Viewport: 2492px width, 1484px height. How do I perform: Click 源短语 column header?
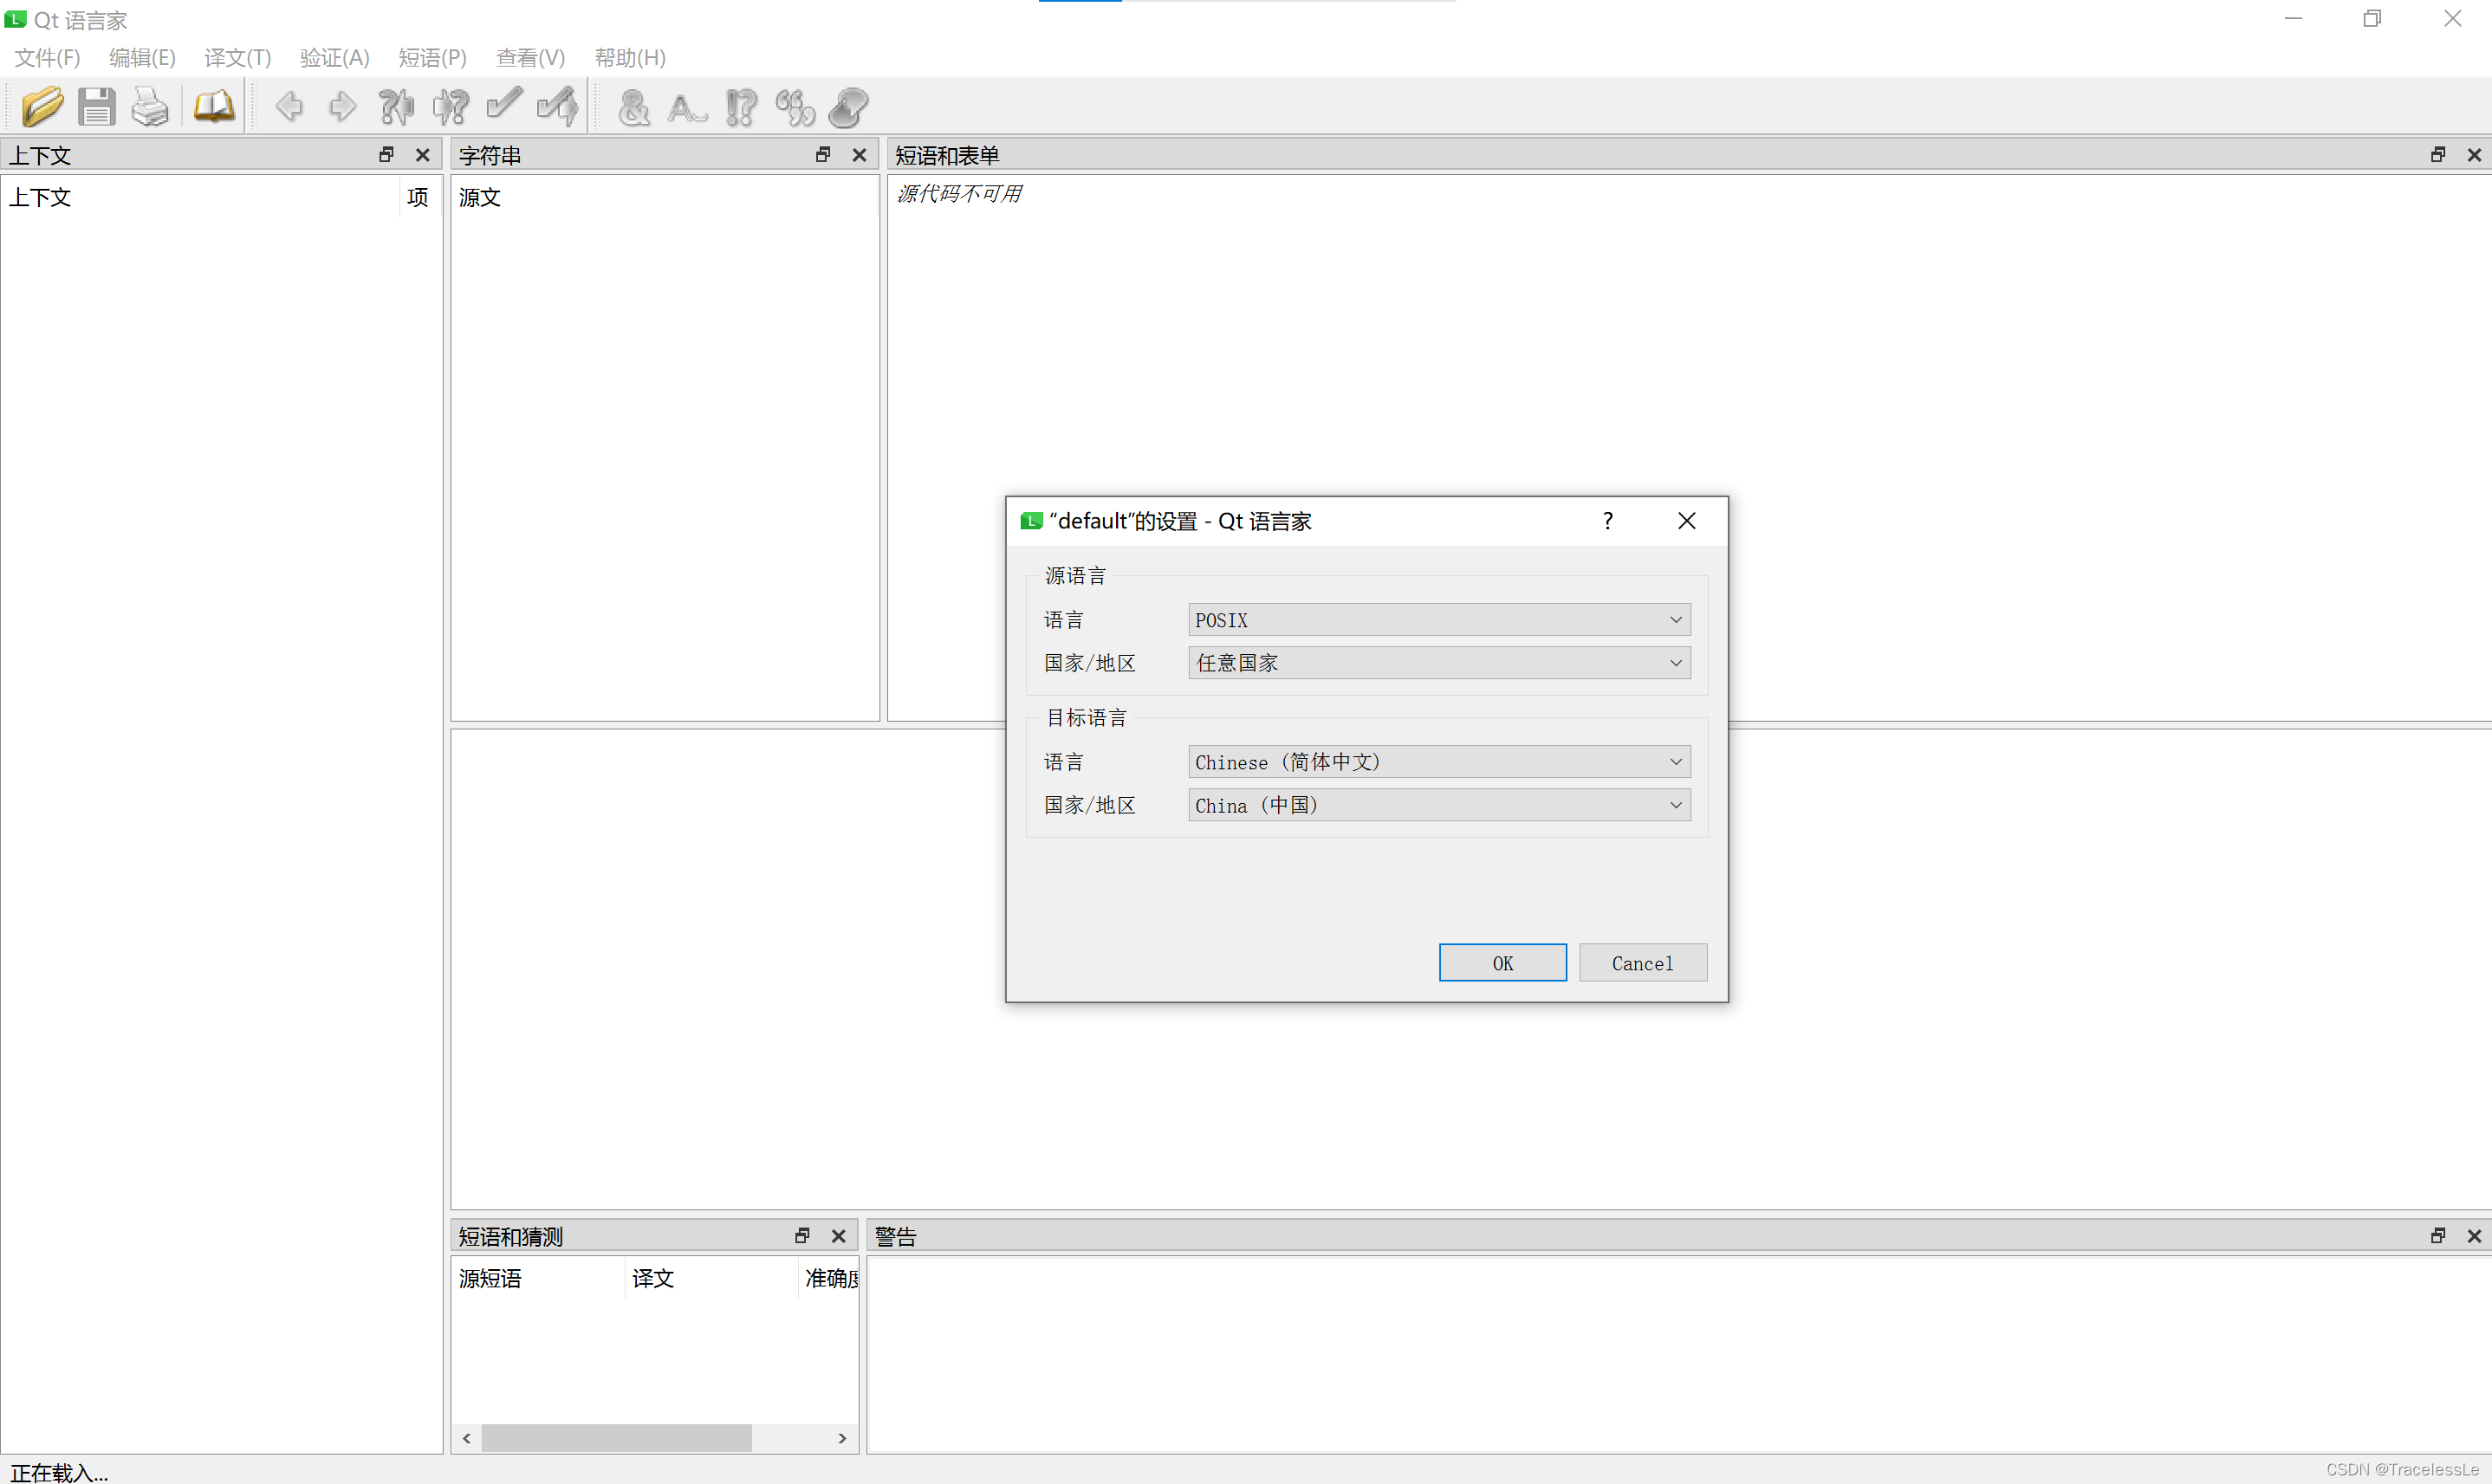tap(538, 1278)
